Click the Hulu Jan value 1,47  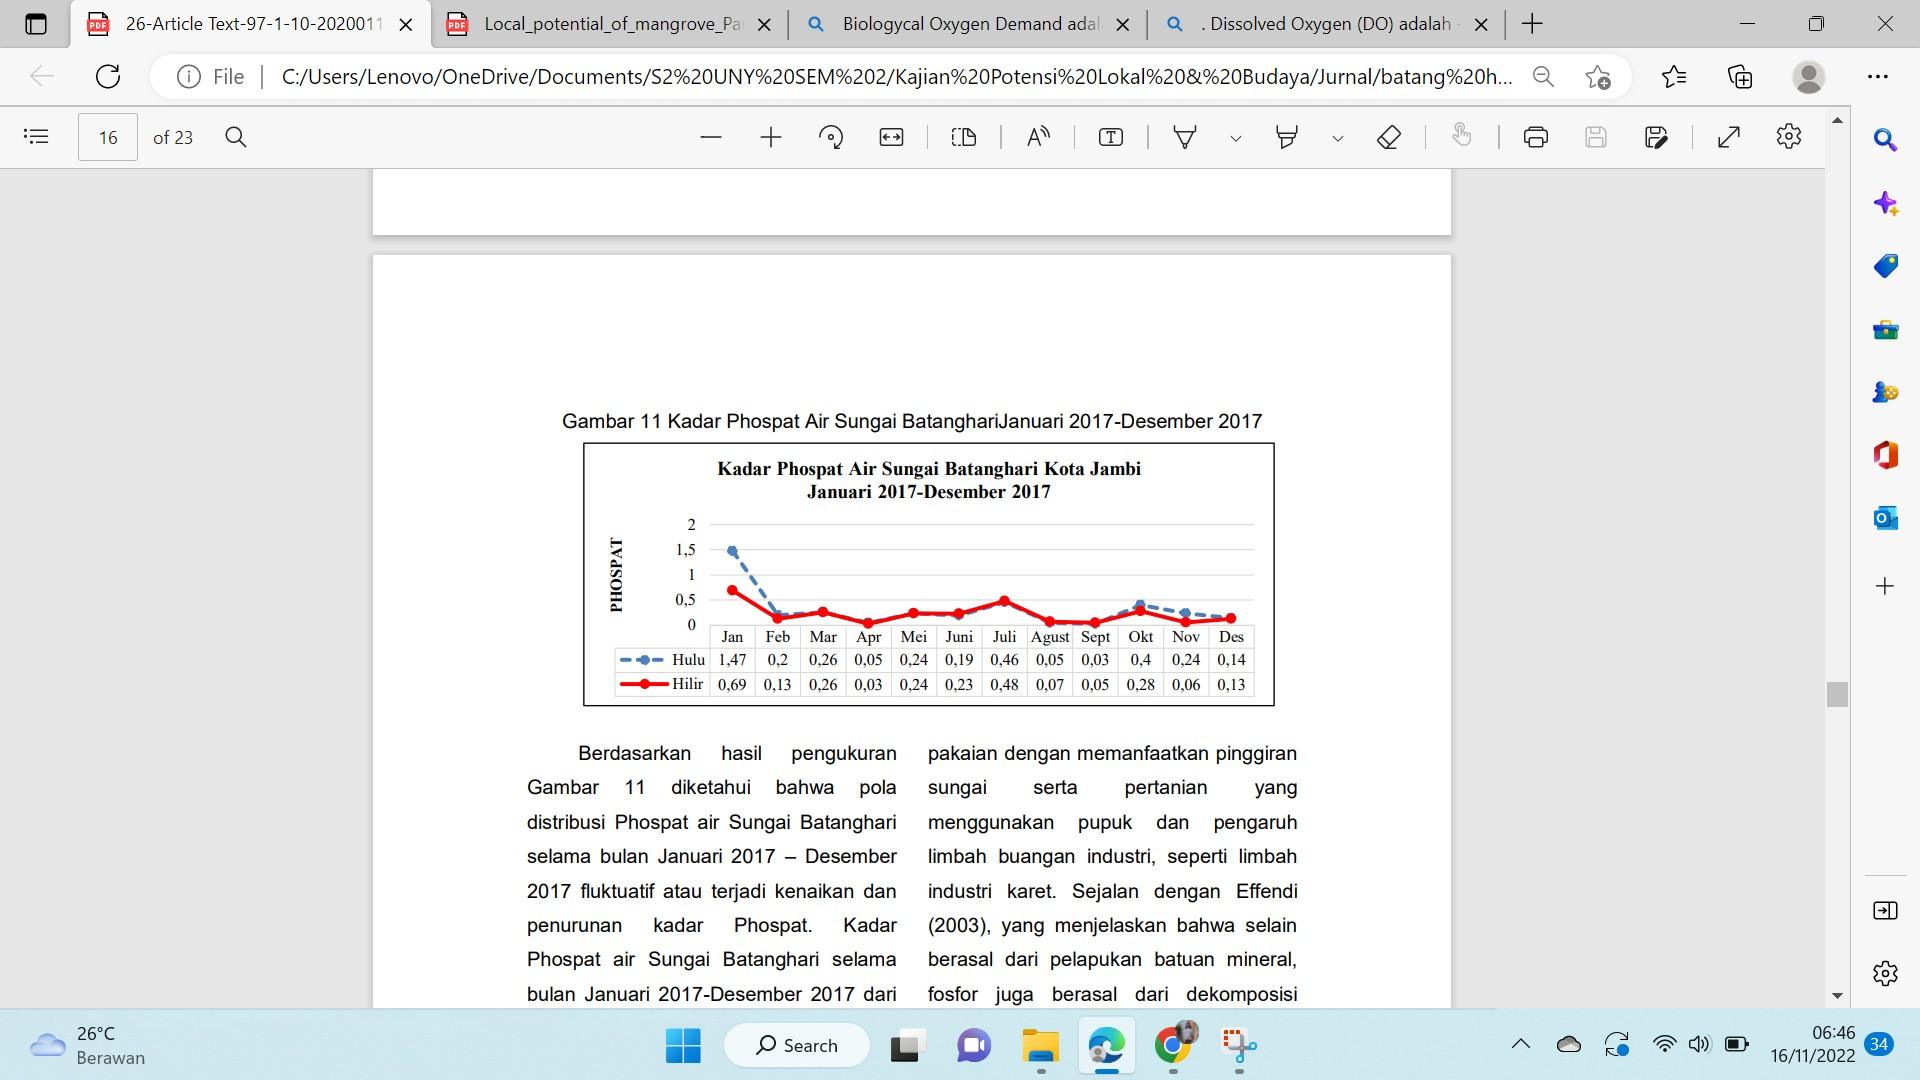pyautogui.click(x=732, y=660)
